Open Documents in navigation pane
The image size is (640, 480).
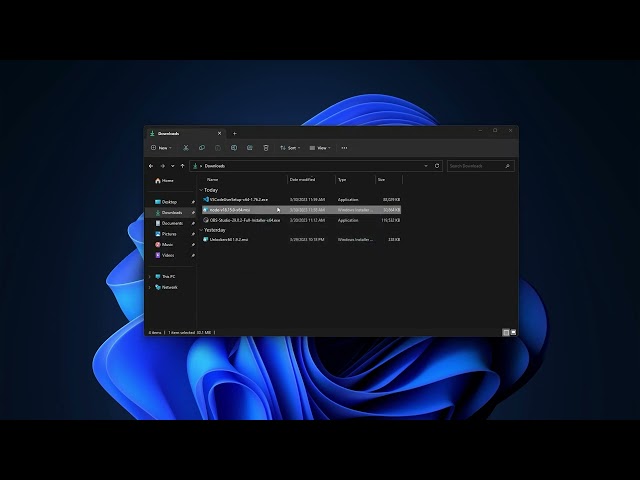pos(169,223)
